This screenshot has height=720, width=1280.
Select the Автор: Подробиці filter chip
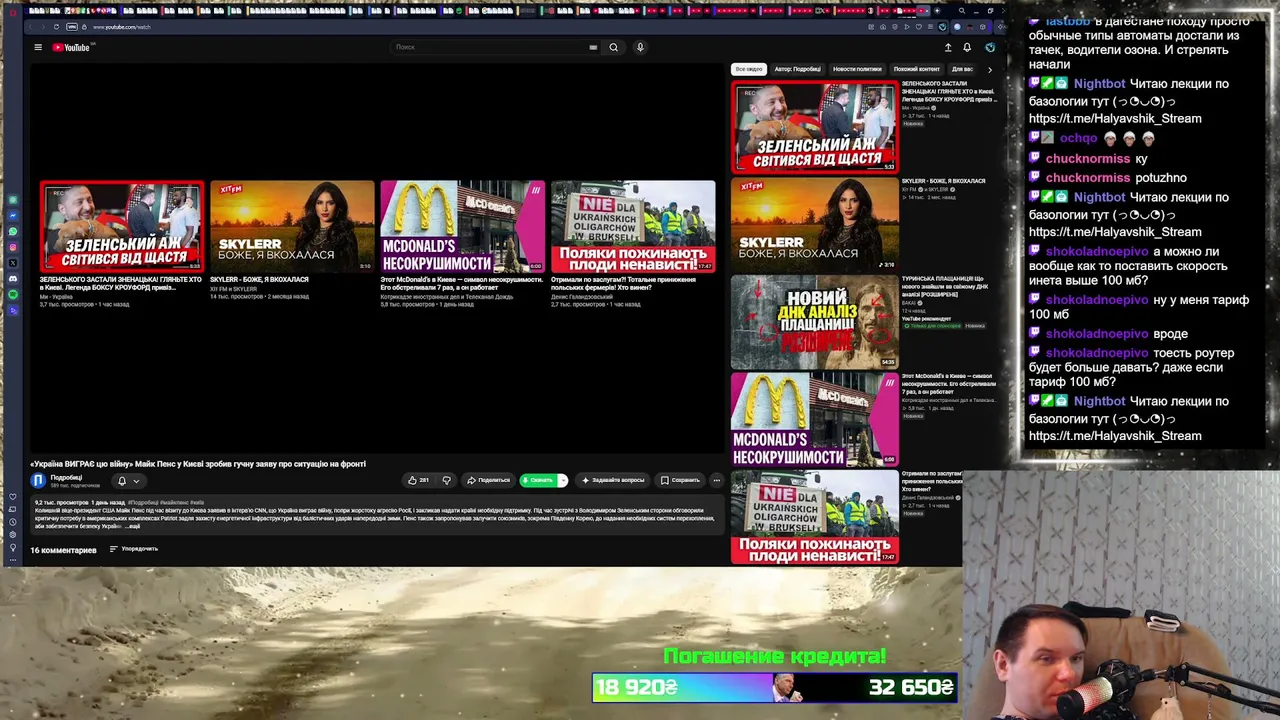pos(798,69)
